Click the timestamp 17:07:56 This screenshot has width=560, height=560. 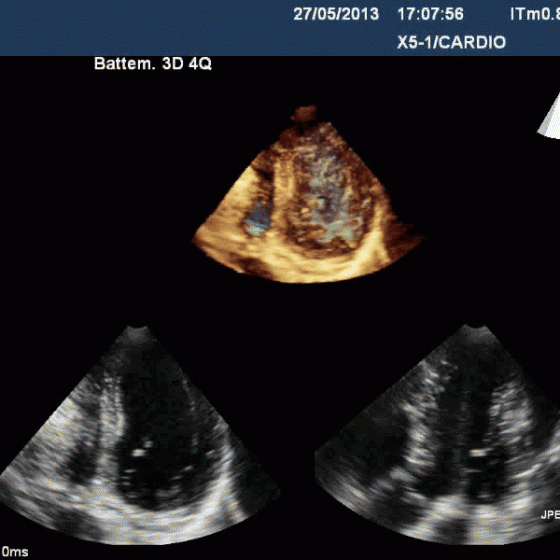[x=430, y=14]
